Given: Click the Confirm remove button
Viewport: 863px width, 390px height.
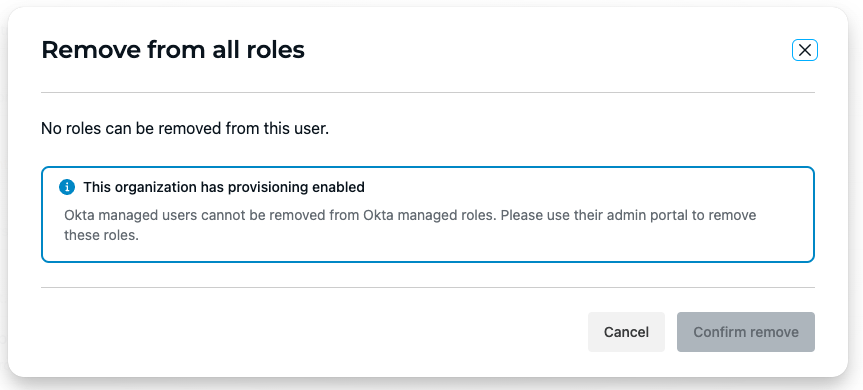Looking at the screenshot, I should [746, 332].
